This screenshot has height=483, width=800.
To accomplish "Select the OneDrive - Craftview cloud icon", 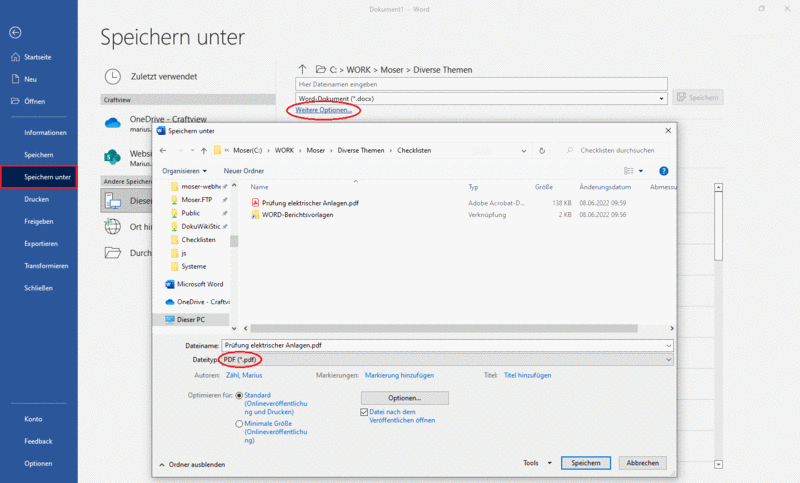I will pyautogui.click(x=112, y=123).
